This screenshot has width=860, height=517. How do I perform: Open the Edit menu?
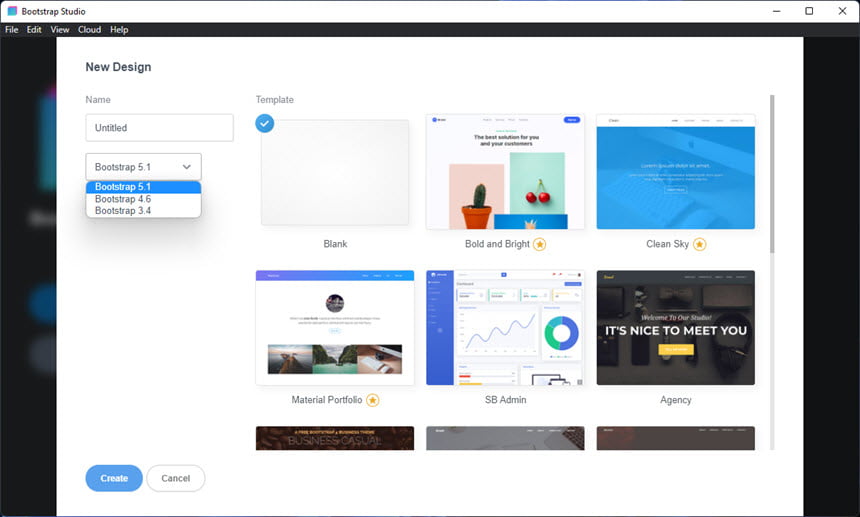point(34,30)
